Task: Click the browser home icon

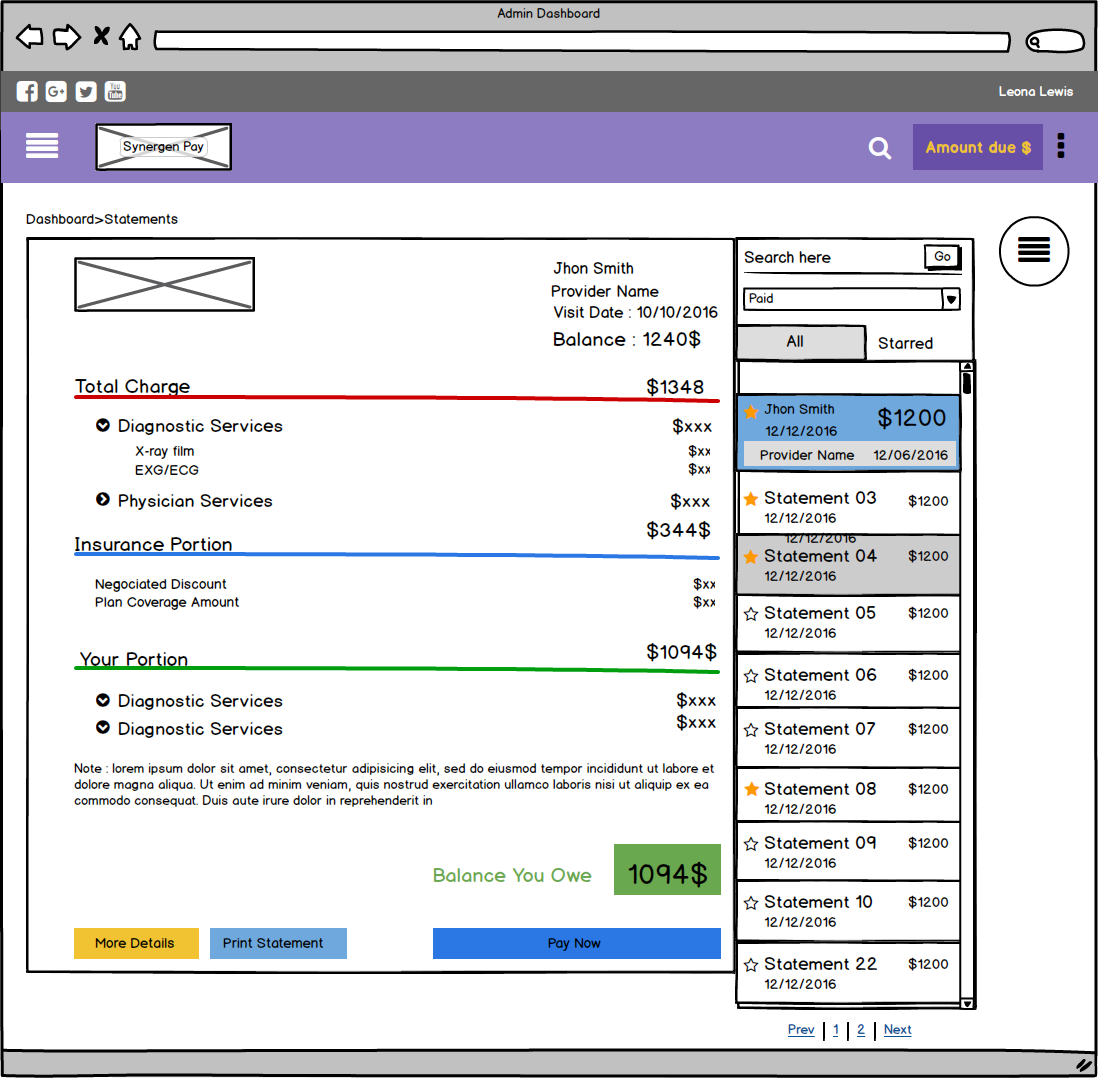Action: click(x=130, y=36)
